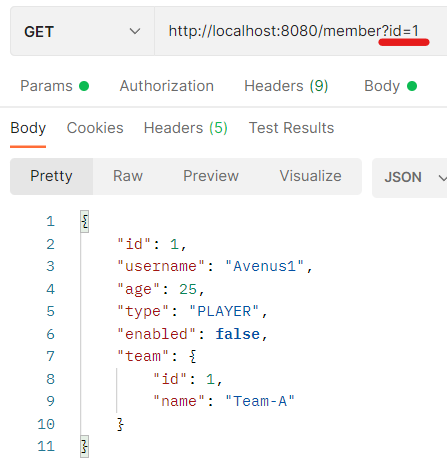Open the request Headers (9) tab

point(286,86)
